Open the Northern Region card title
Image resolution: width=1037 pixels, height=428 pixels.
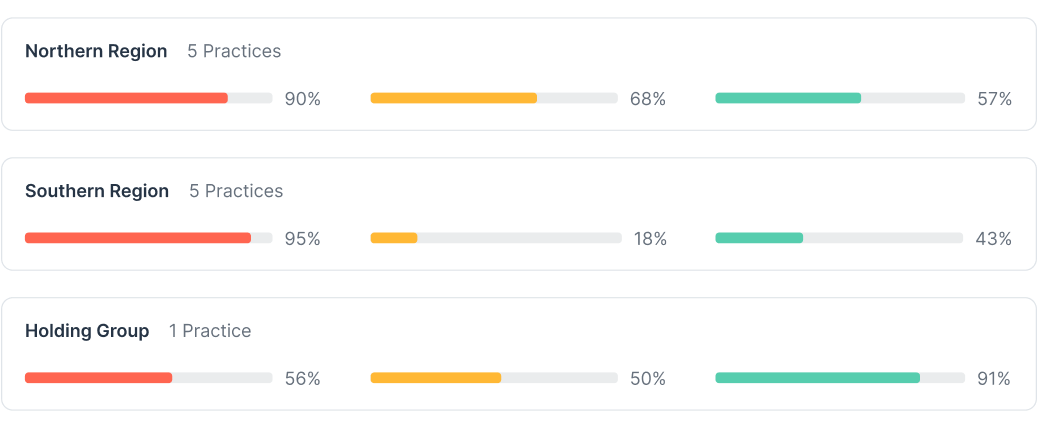point(96,51)
